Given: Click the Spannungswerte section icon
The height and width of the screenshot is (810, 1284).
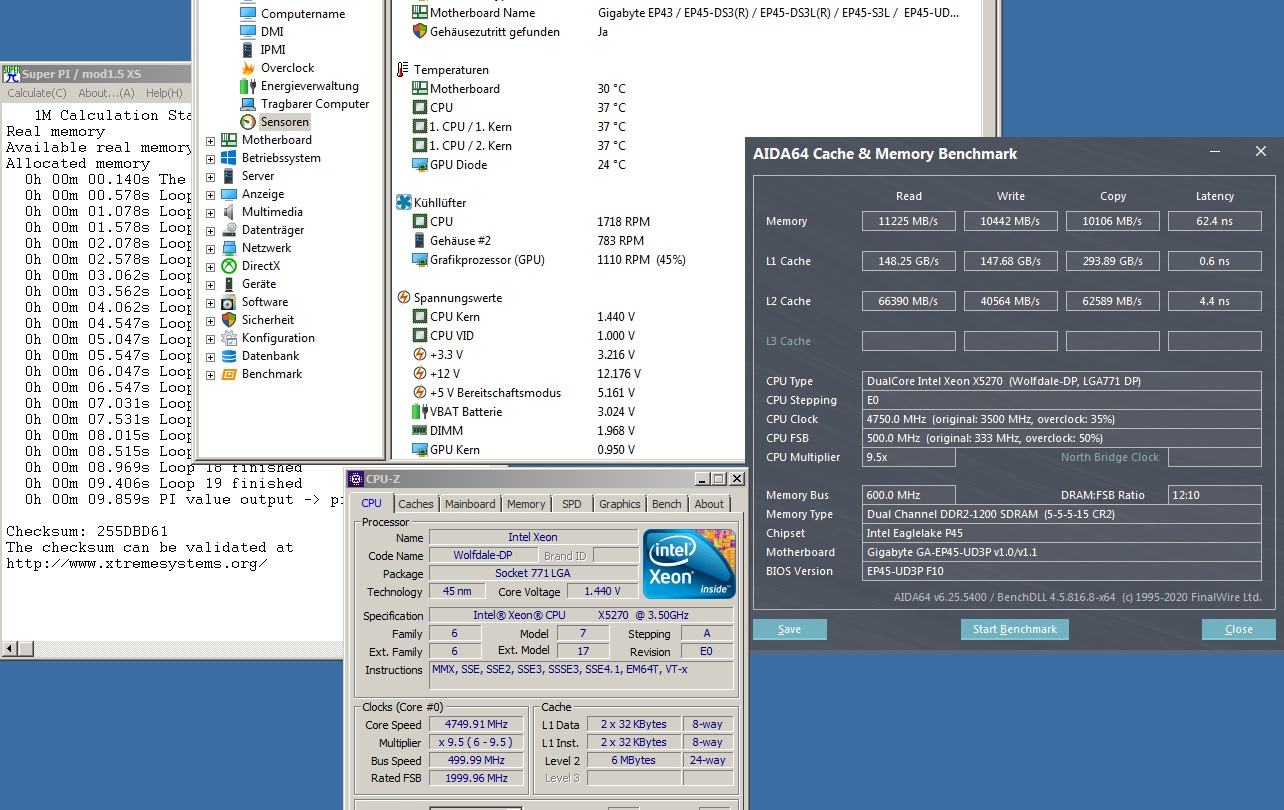Looking at the screenshot, I should coord(403,297).
